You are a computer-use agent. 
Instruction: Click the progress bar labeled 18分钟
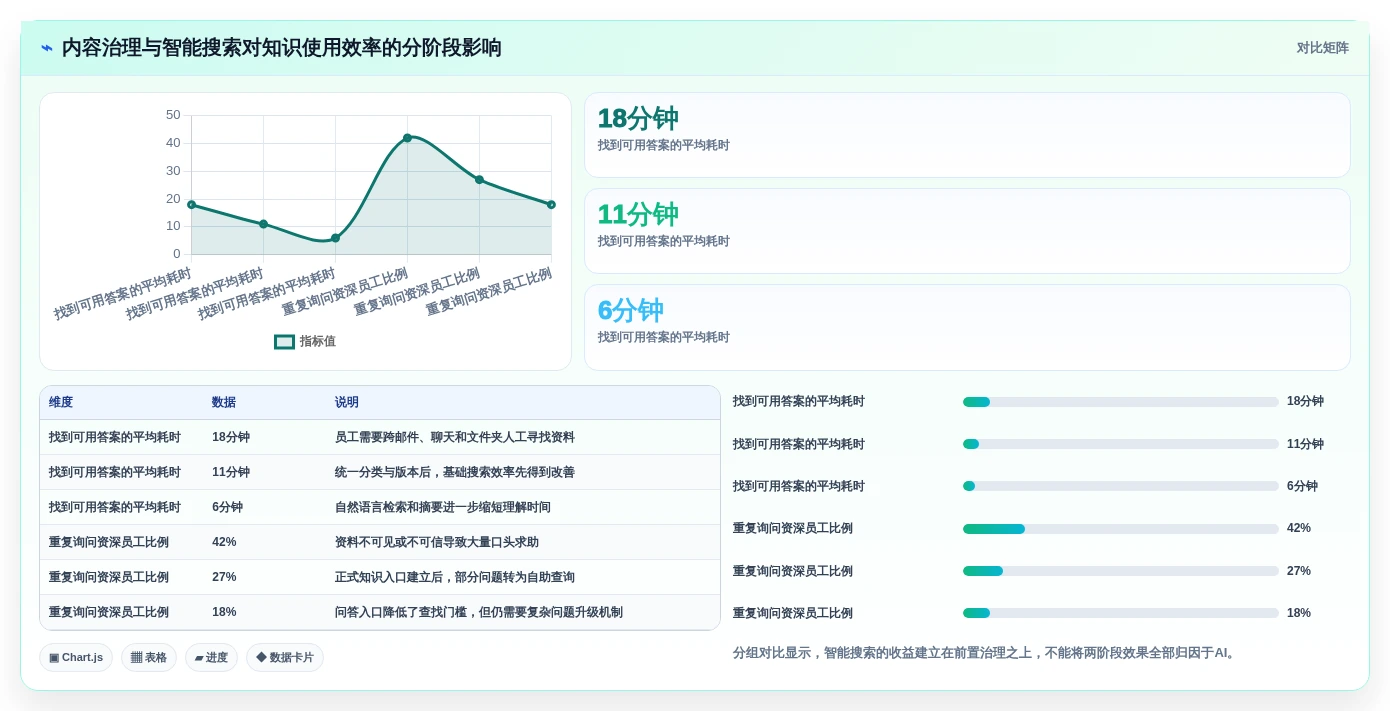tap(1120, 402)
